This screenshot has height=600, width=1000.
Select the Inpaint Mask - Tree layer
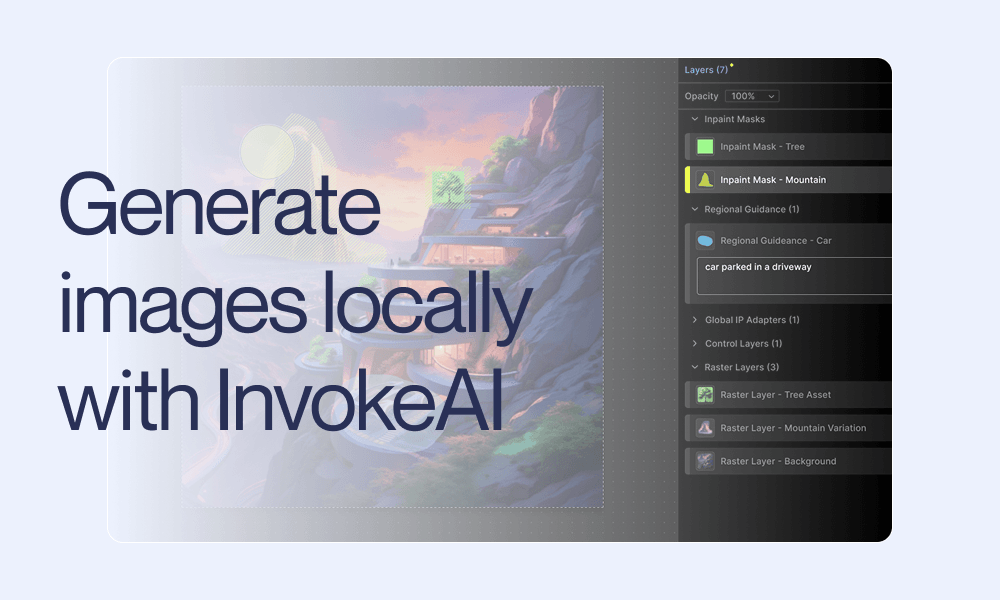(762, 147)
